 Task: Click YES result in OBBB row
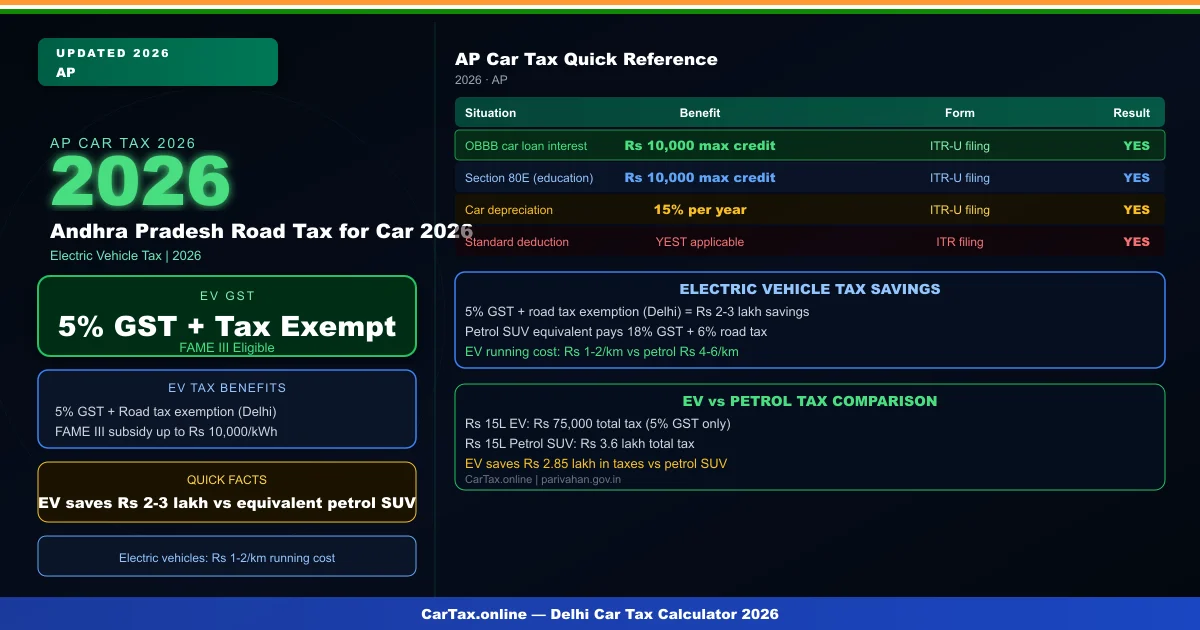click(1137, 146)
